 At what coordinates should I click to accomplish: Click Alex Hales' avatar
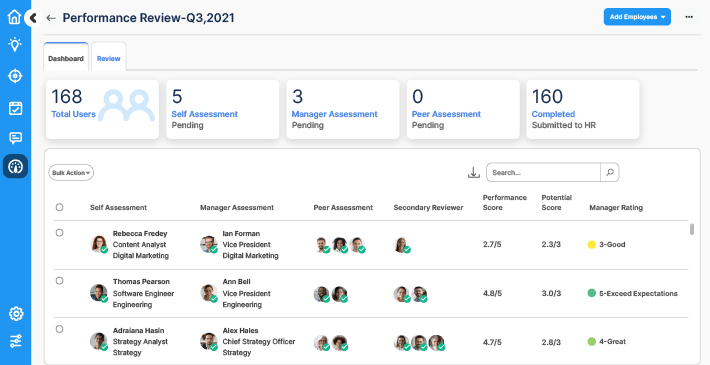tap(209, 341)
